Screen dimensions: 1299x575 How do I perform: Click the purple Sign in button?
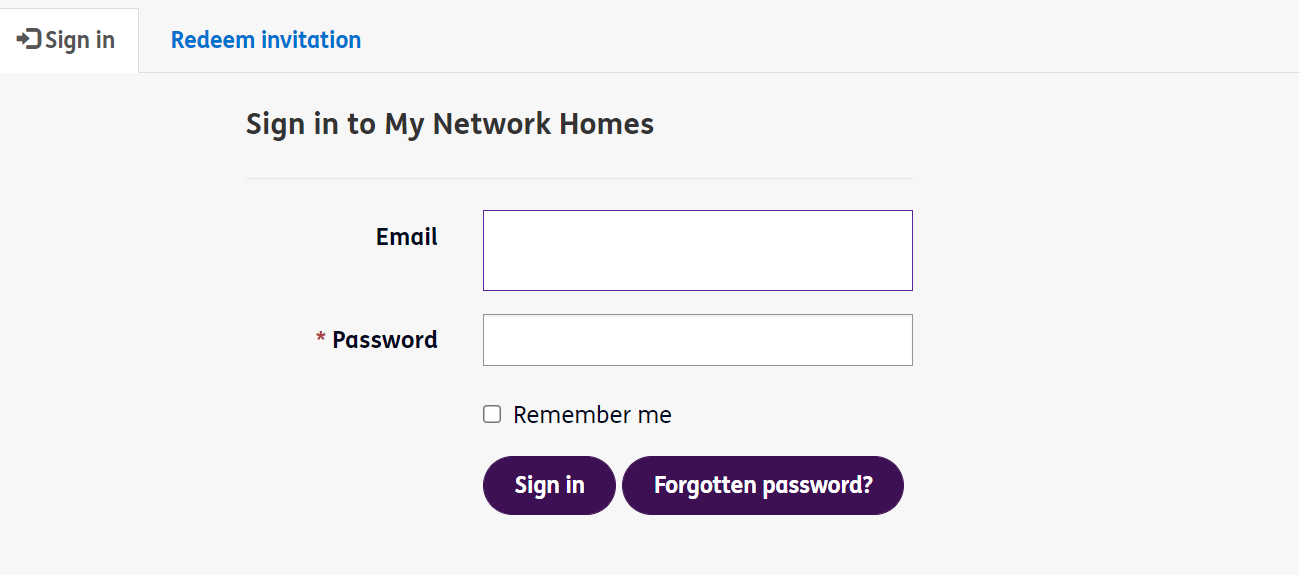click(549, 485)
